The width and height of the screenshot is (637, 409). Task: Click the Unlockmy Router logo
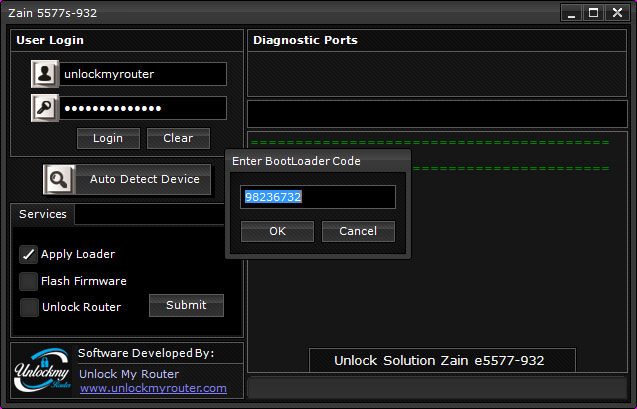pos(42,370)
